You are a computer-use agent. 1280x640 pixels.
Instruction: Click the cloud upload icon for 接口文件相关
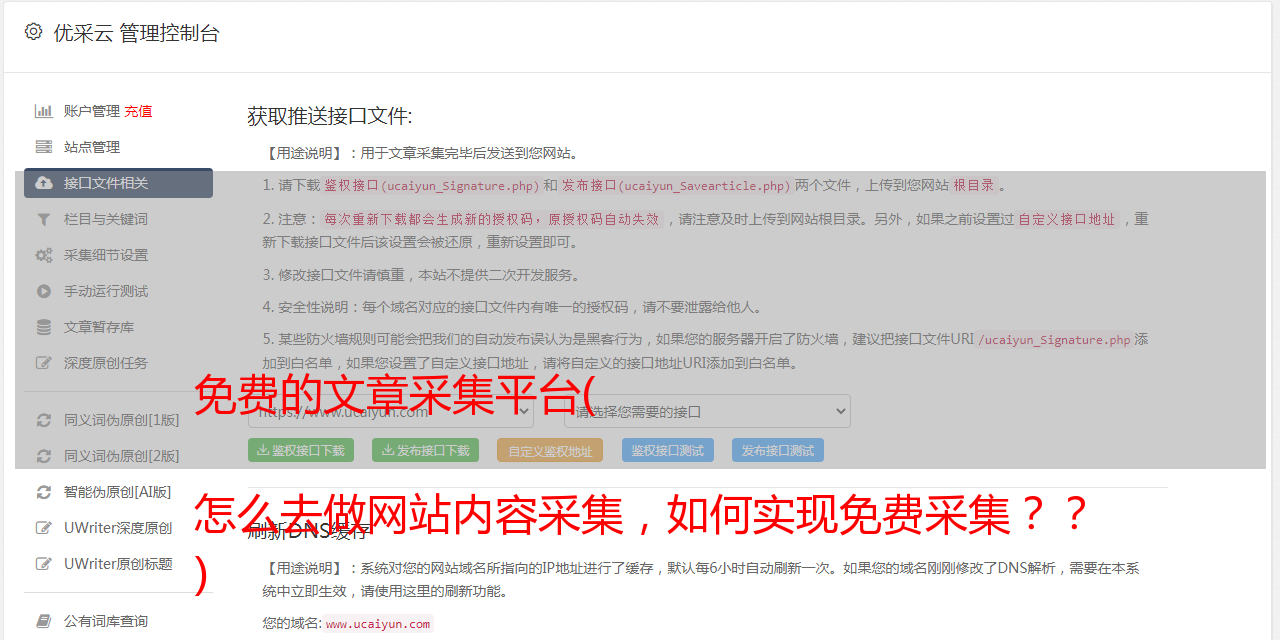tap(44, 183)
